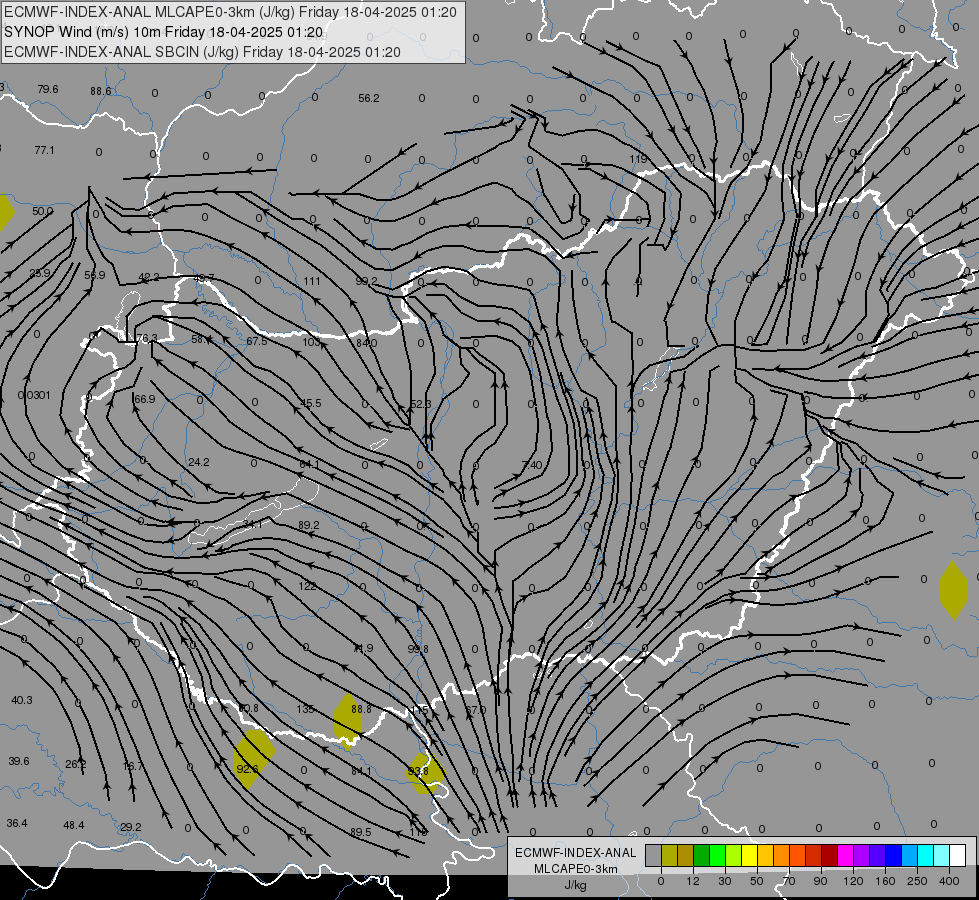The width and height of the screenshot is (979, 900).
Task: Click the map value 92.6
Action: point(248,769)
